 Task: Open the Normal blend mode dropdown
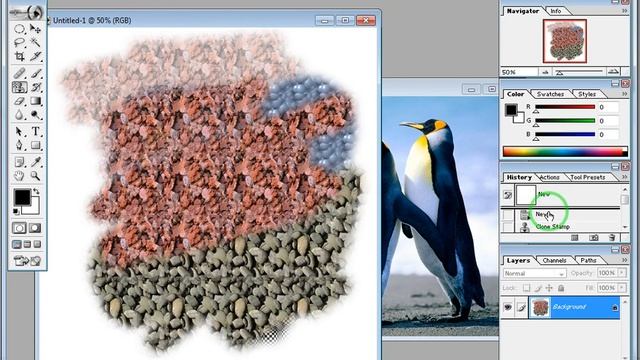click(x=534, y=273)
